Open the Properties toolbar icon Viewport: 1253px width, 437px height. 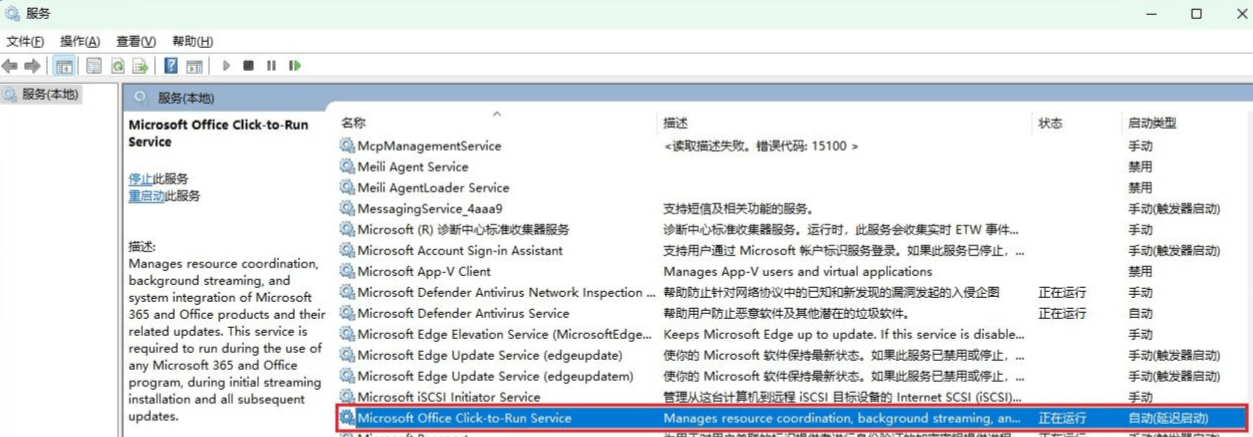point(94,66)
